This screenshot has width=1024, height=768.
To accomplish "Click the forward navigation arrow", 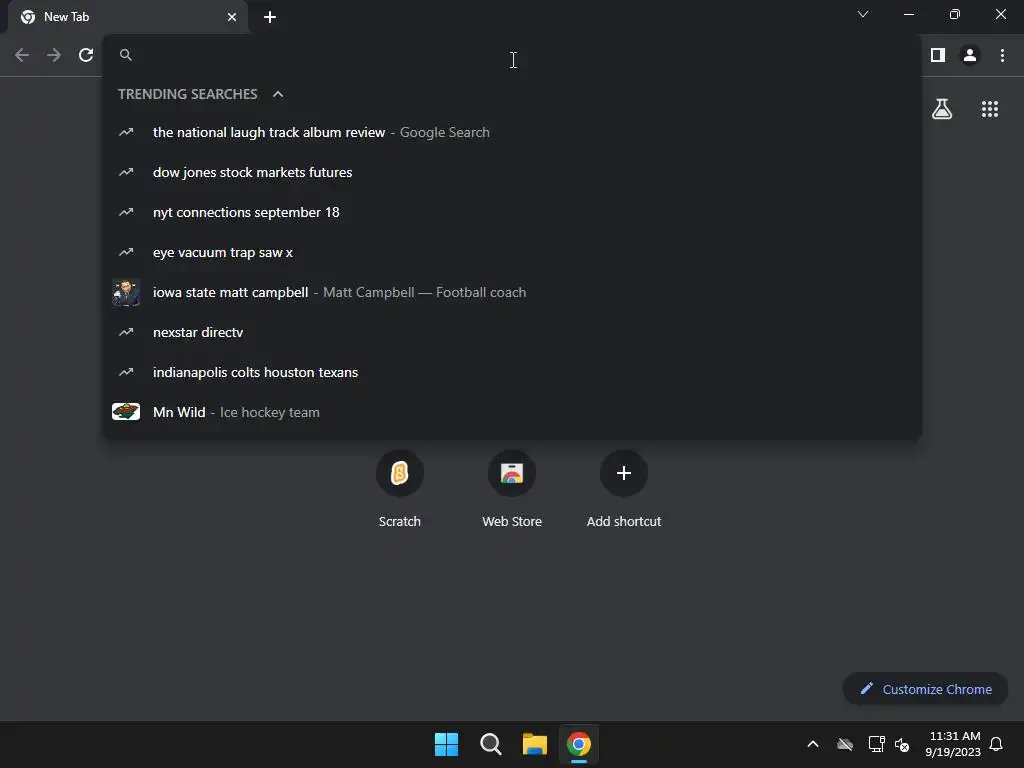I will point(54,55).
